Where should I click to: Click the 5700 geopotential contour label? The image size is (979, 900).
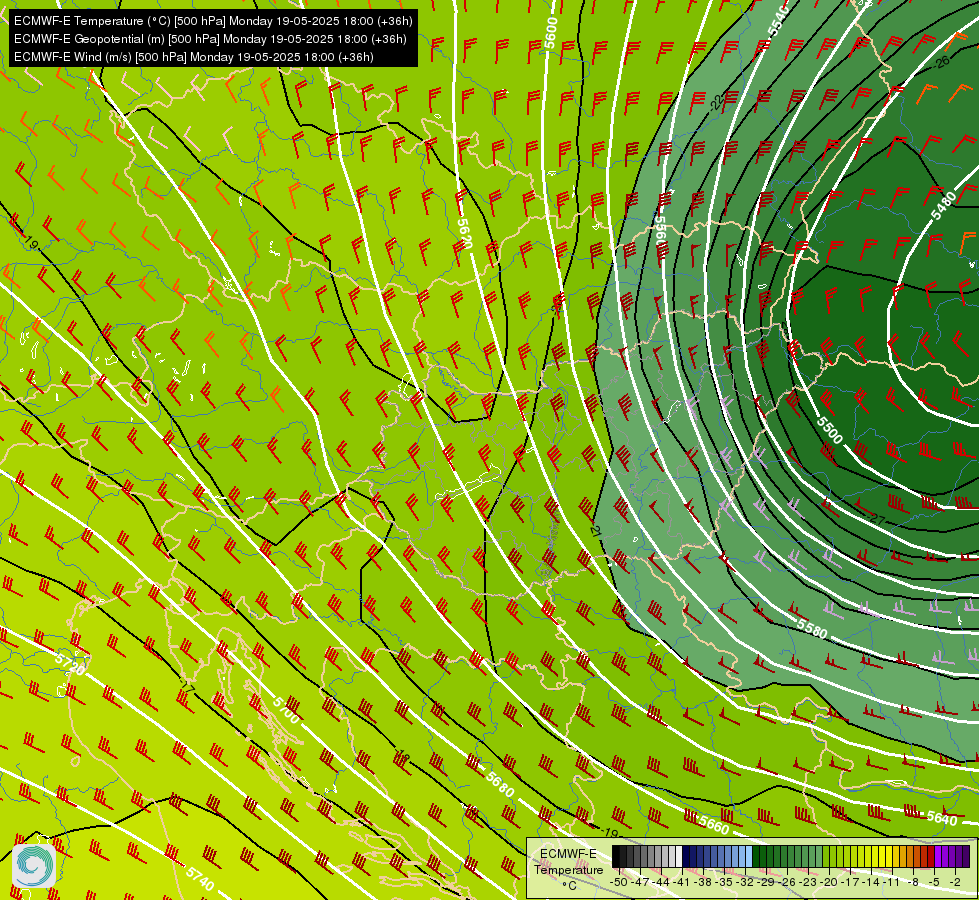tap(286, 709)
